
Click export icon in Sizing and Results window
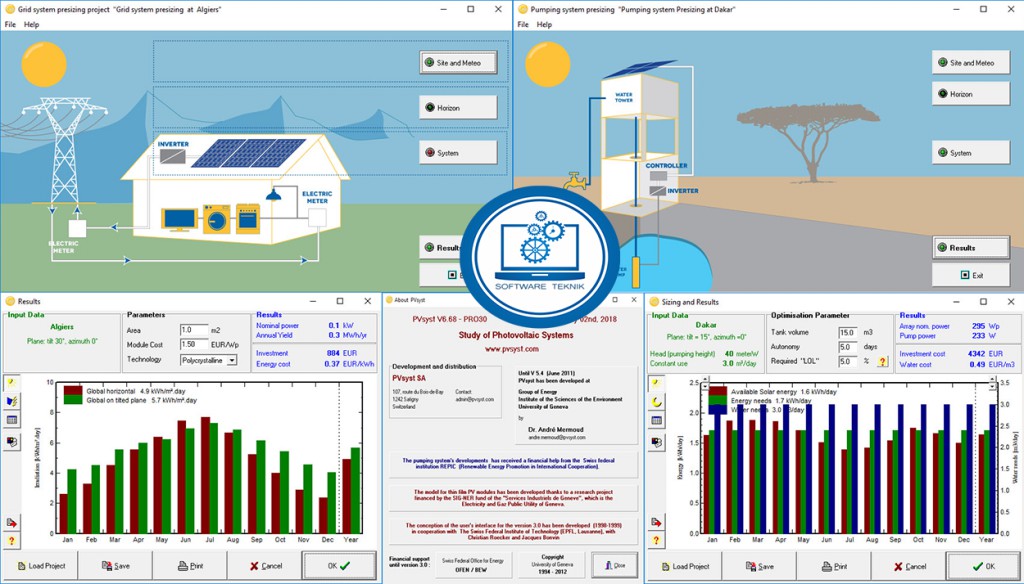point(656,522)
